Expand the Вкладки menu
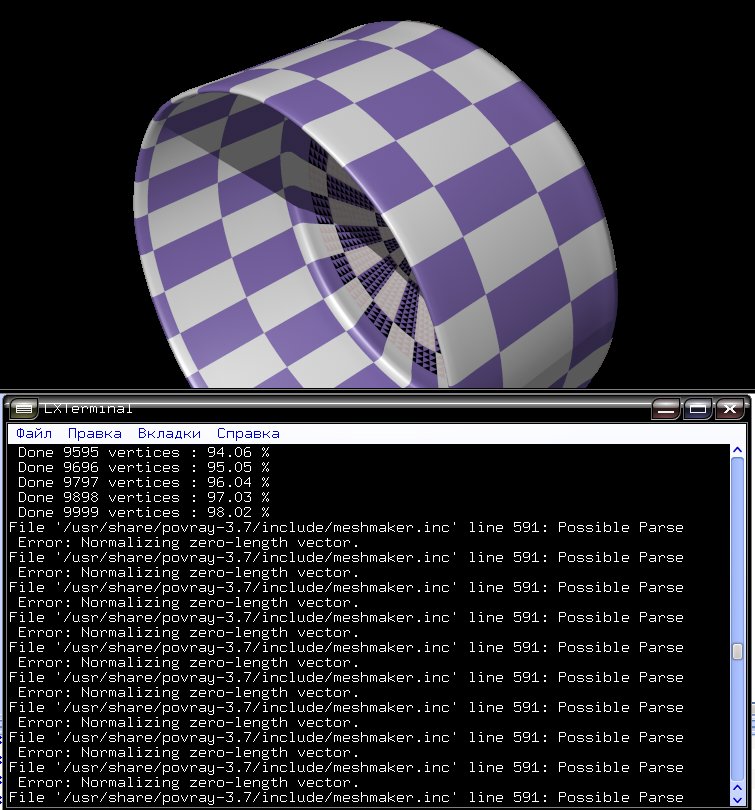 coord(169,433)
